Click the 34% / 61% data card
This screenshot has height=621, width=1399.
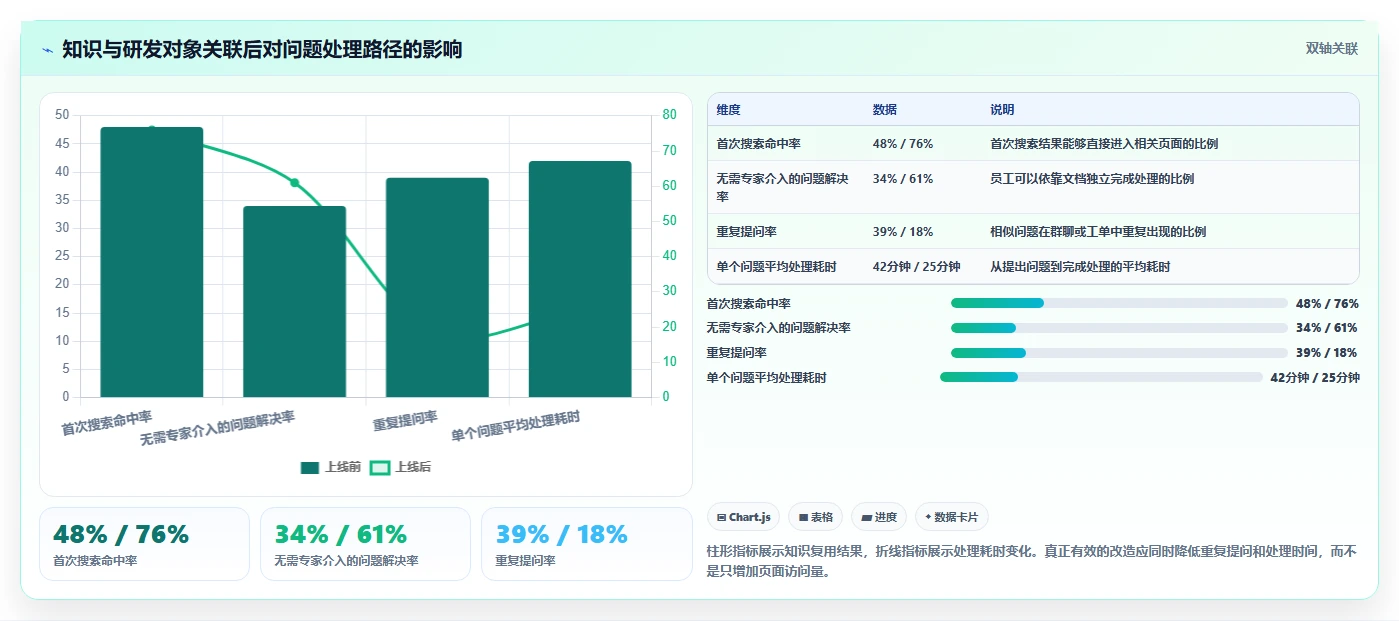click(365, 544)
